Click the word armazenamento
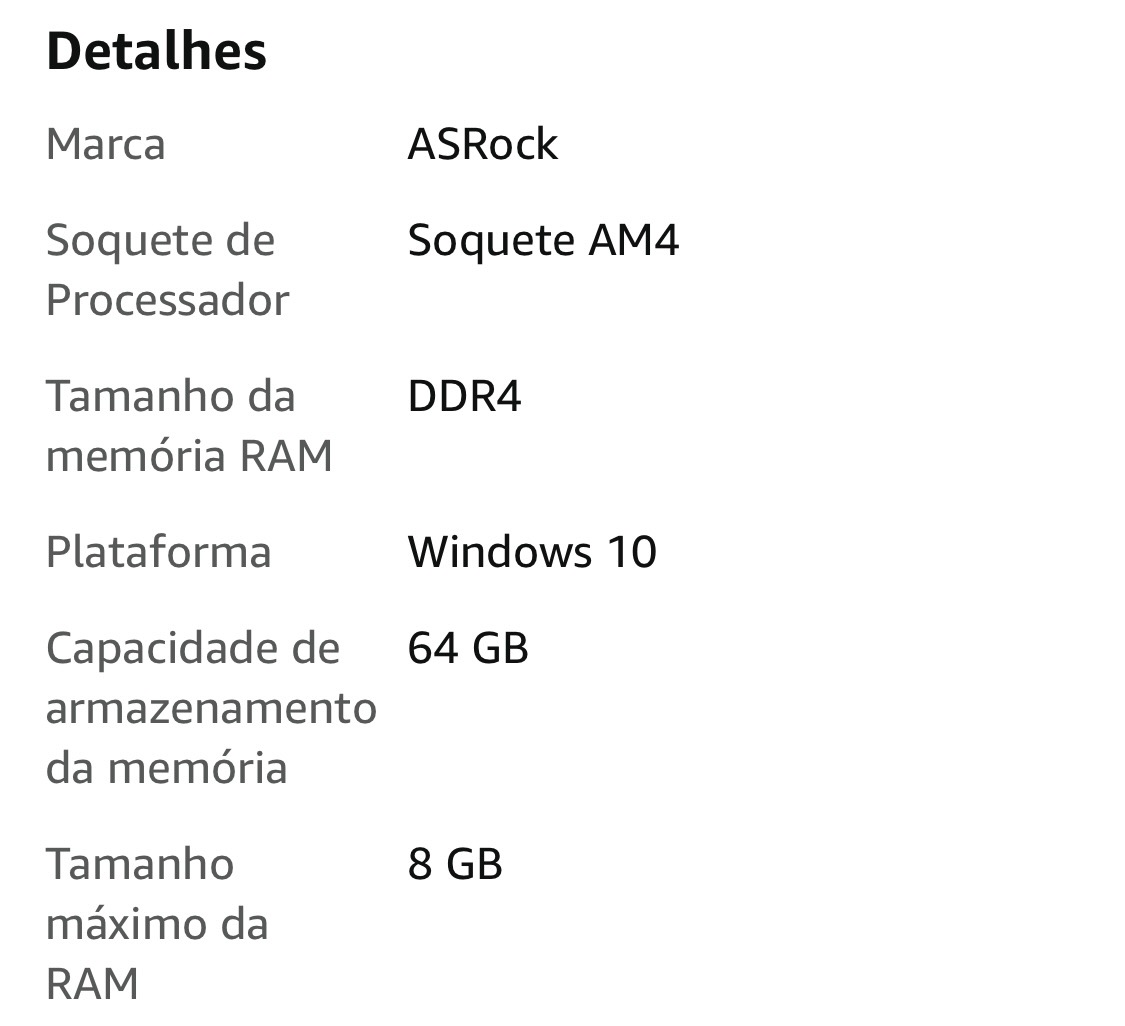The height and width of the screenshot is (1026, 1125). click(212, 709)
